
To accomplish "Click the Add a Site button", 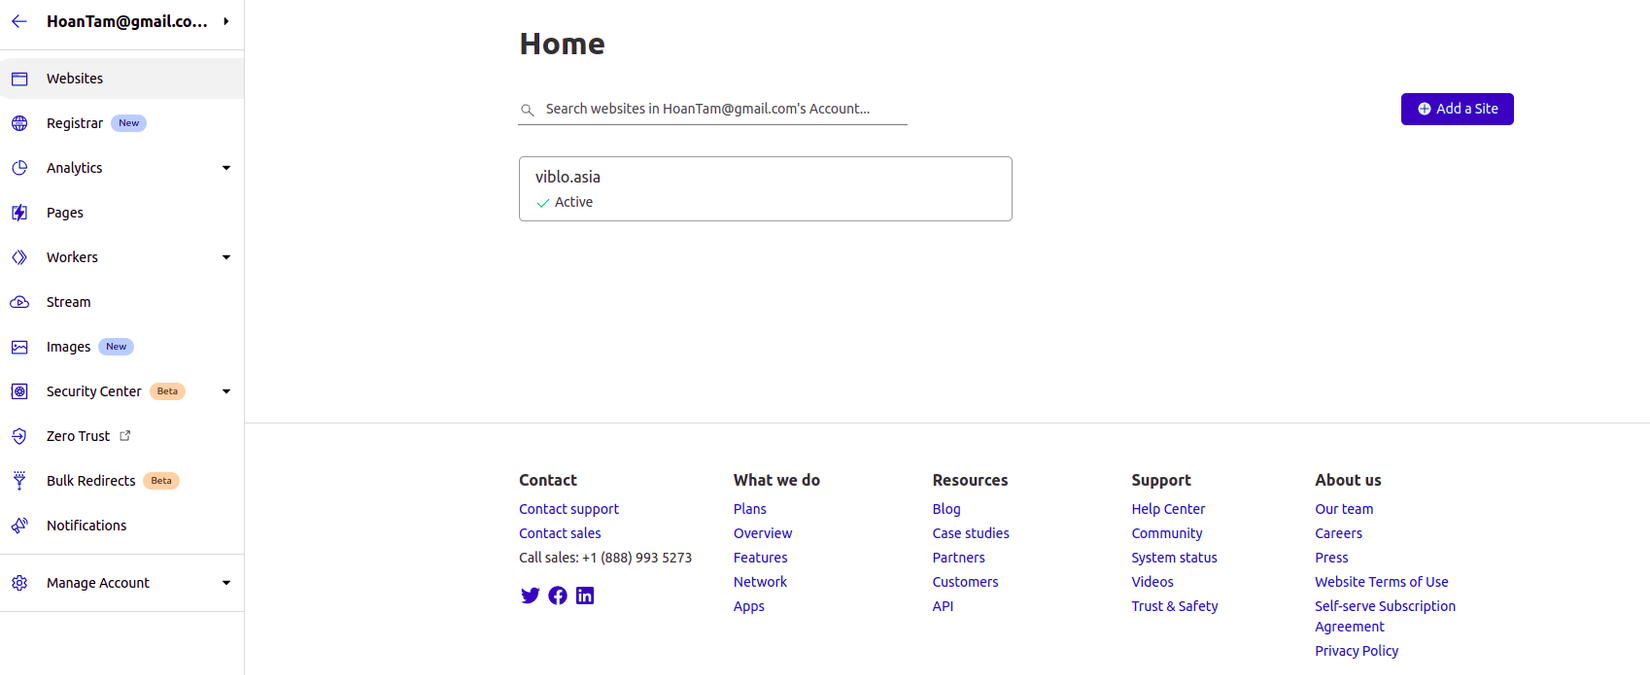I will (1457, 109).
